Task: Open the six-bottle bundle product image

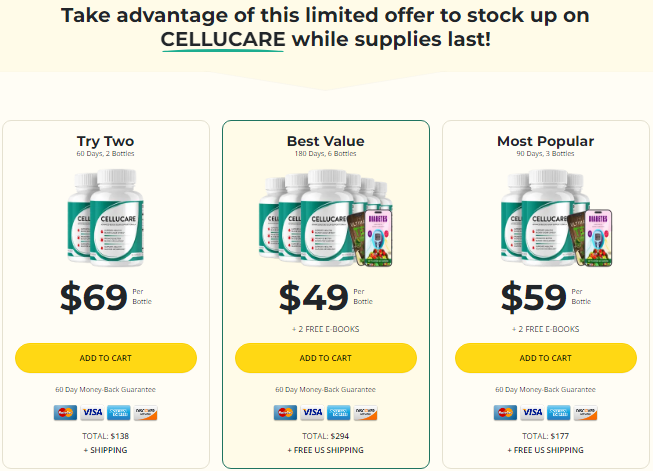Action: (326, 218)
